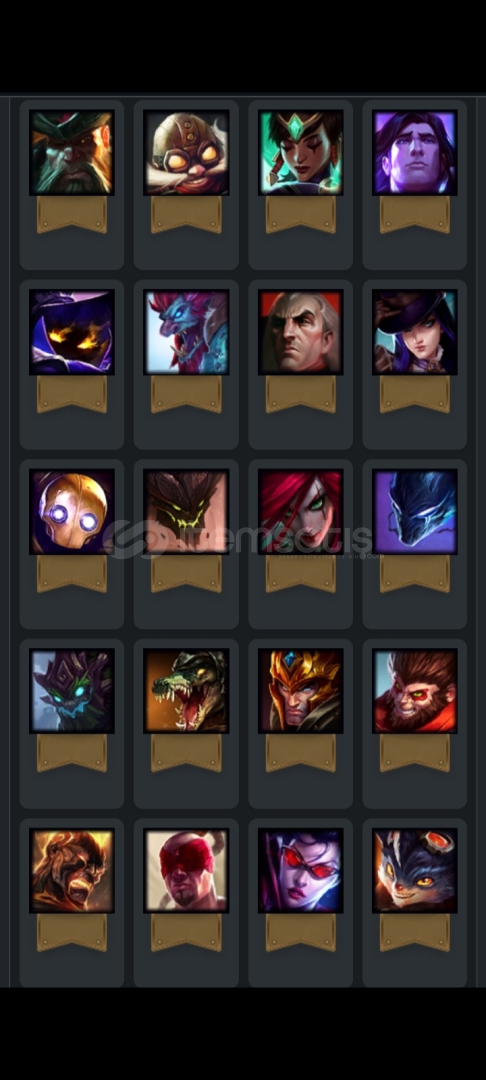The width and height of the screenshot is (486, 1080).
Task: Choose the Corki champion icon with goggles
Action: [x=186, y=152]
